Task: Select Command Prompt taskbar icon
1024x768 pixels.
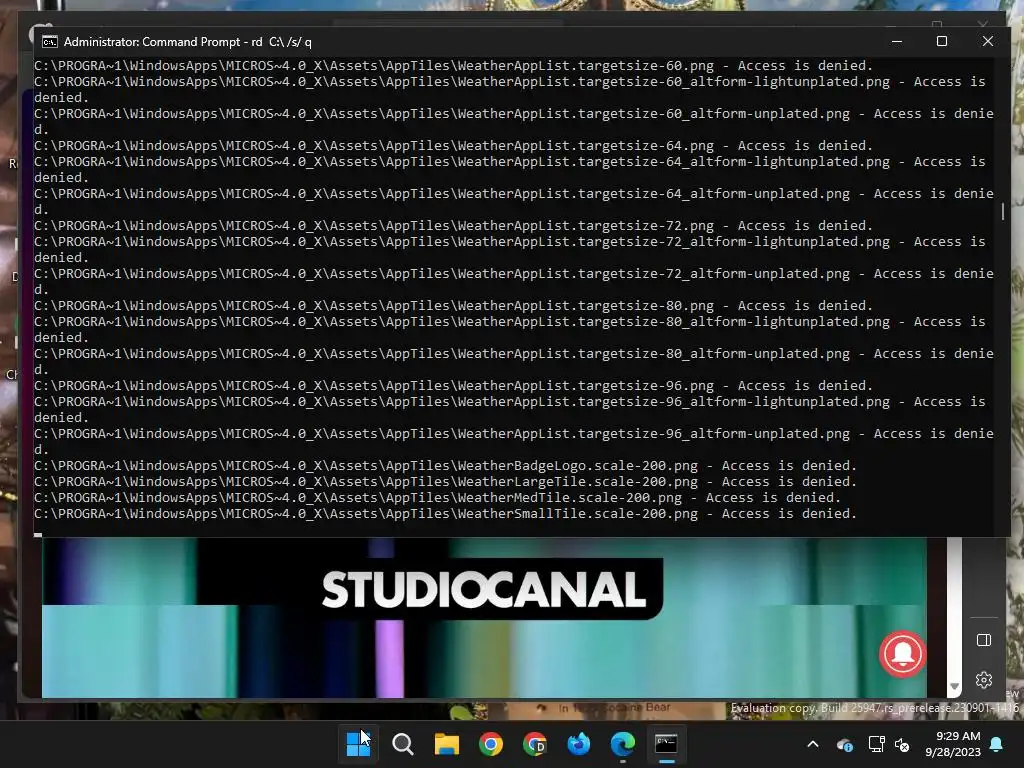Action: [x=666, y=743]
